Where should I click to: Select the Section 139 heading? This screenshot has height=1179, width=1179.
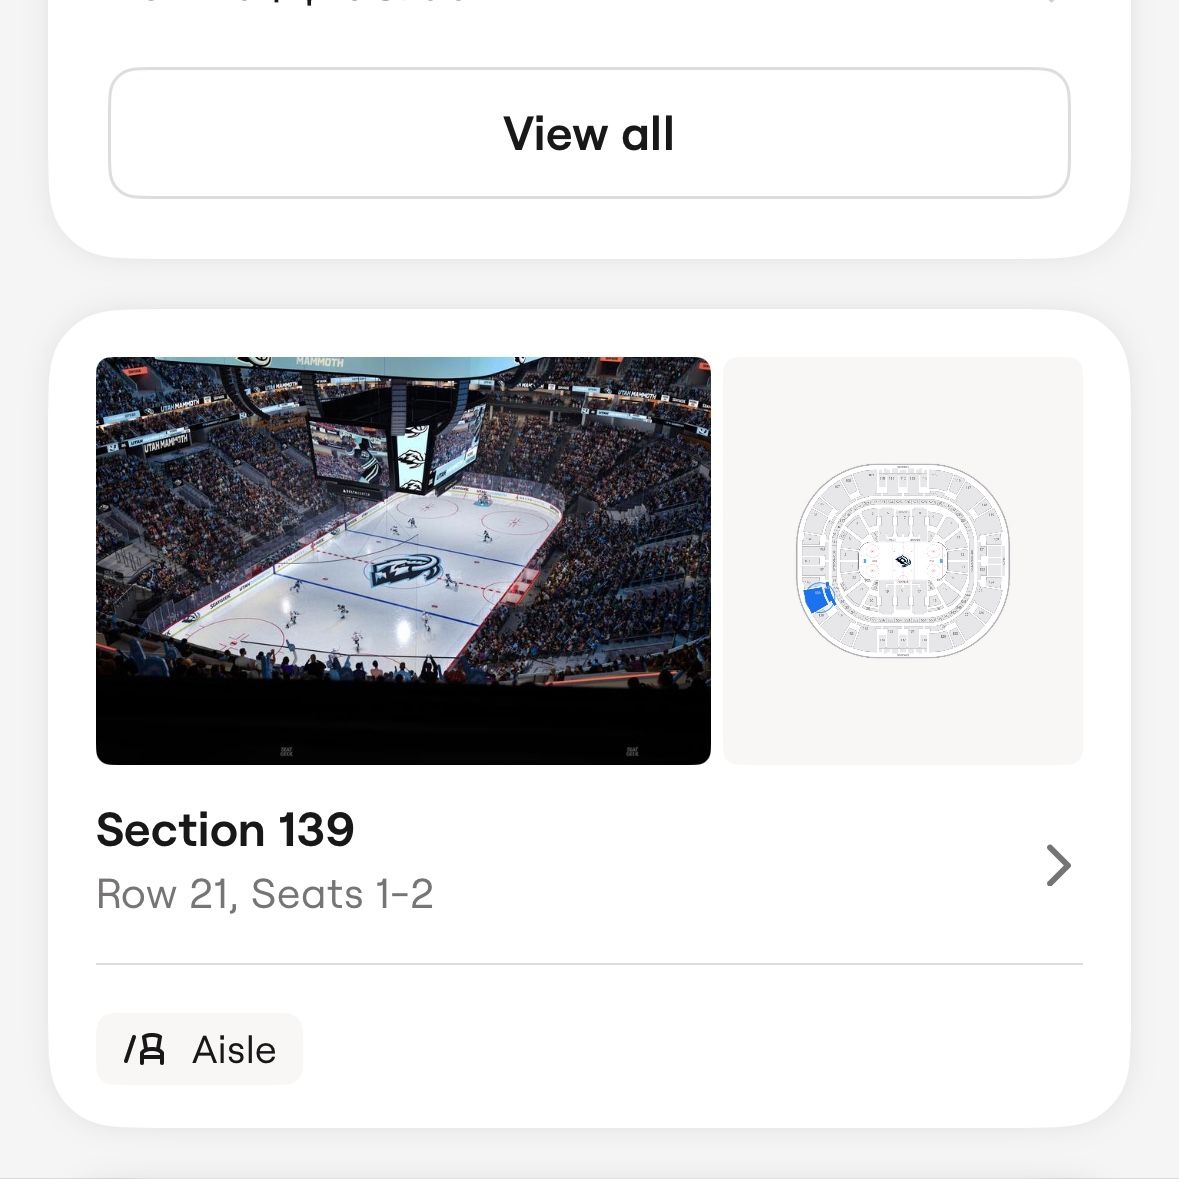point(225,830)
